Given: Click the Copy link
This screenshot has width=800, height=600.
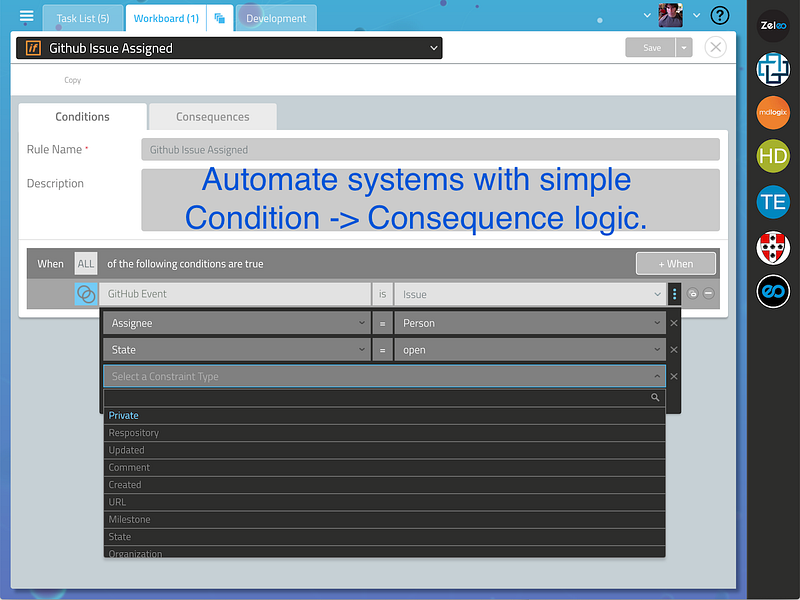Looking at the screenshot, I should (72, 80).
